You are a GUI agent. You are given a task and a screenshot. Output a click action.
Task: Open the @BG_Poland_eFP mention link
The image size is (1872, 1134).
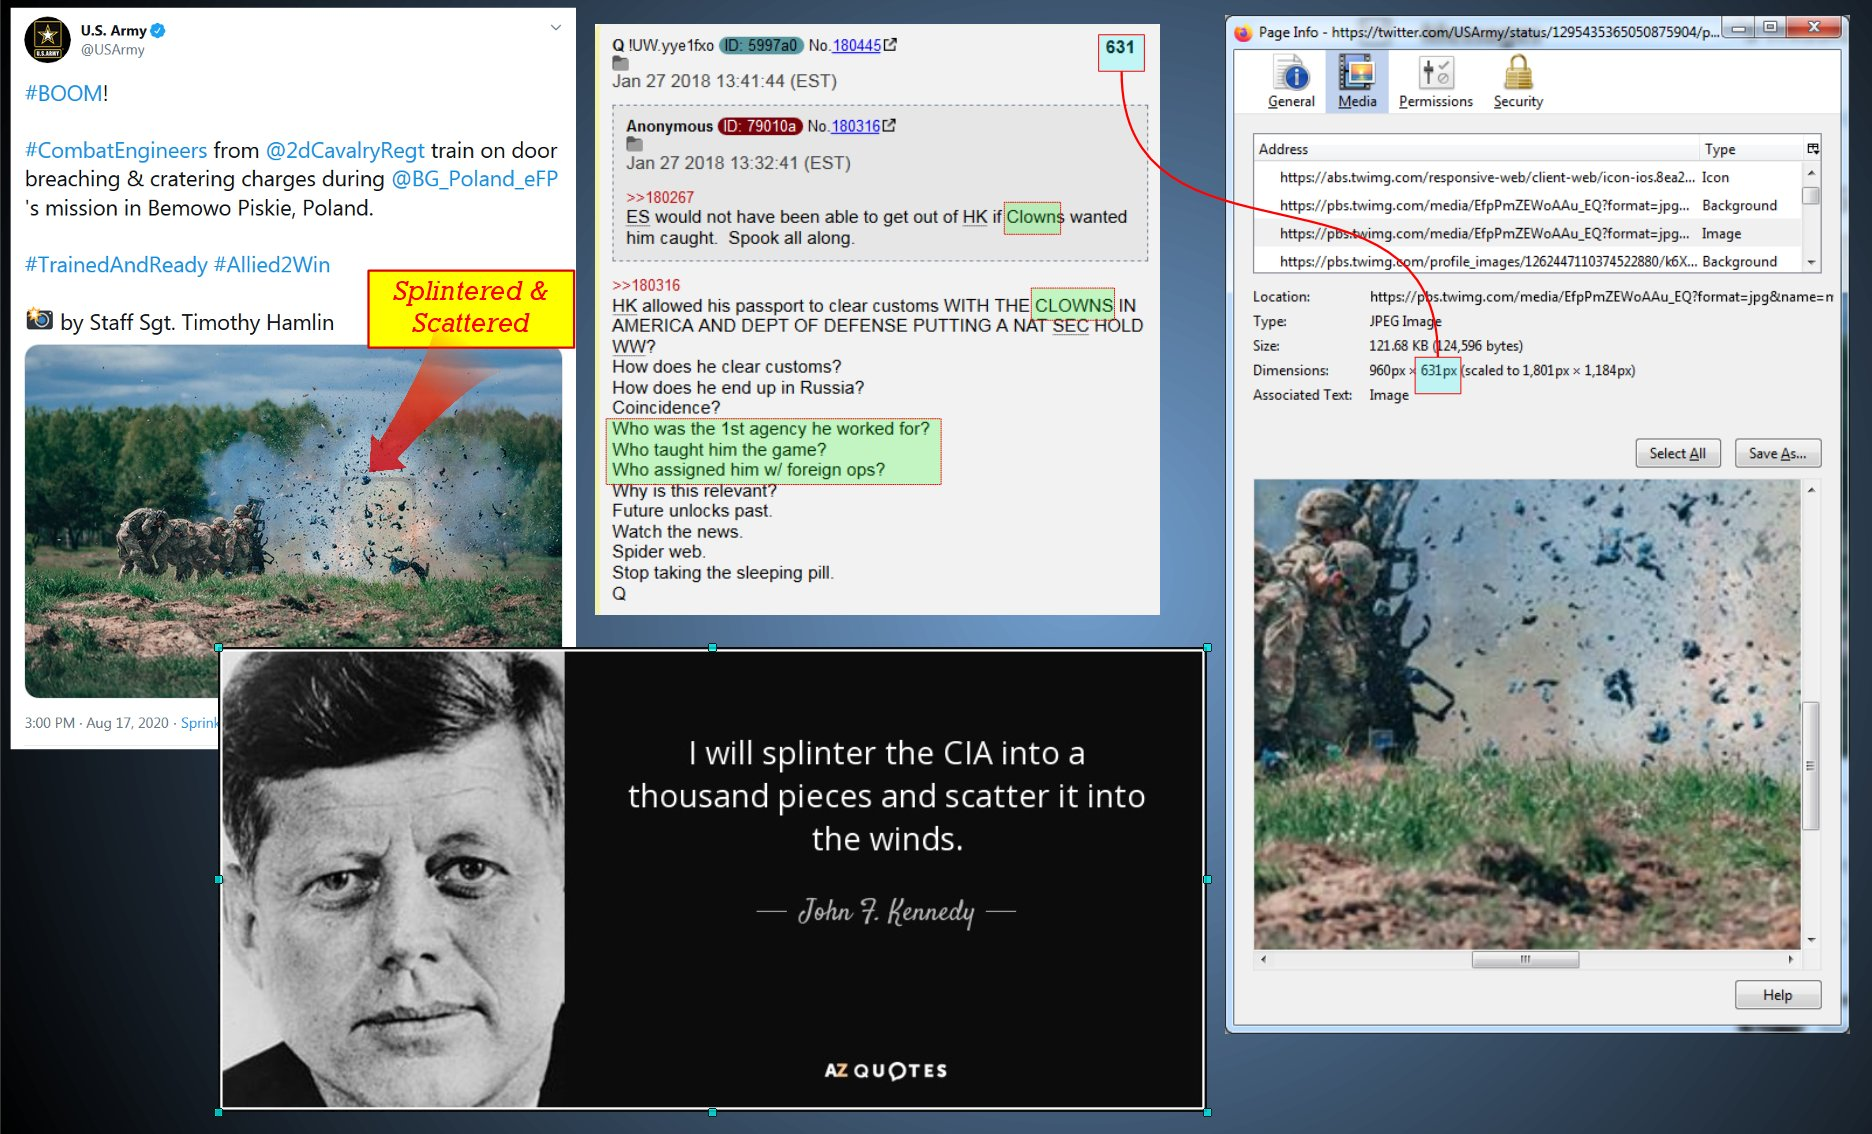(474, 178)
